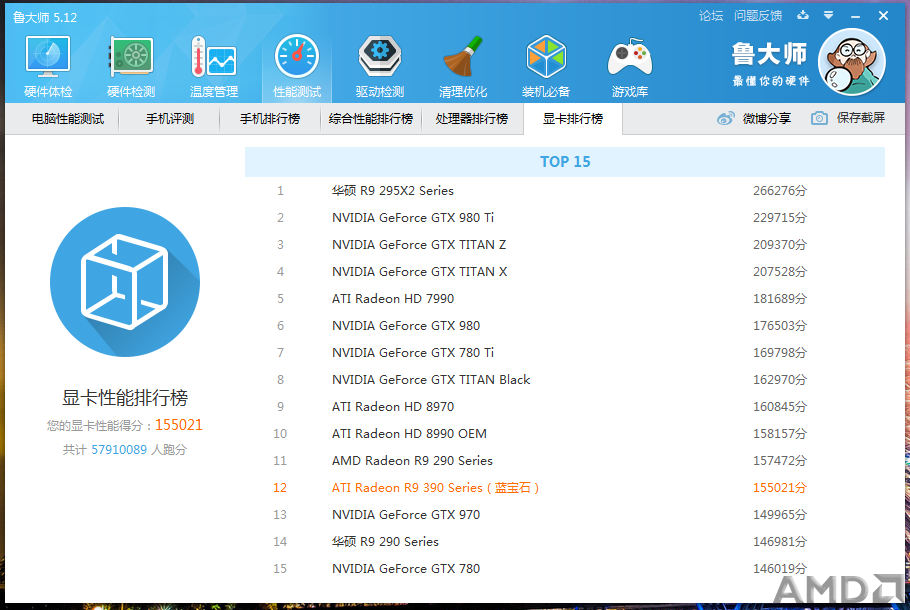Click the highlighted 155021分 score in list
This screenshot has width=910, height=610.
[779, 488]
